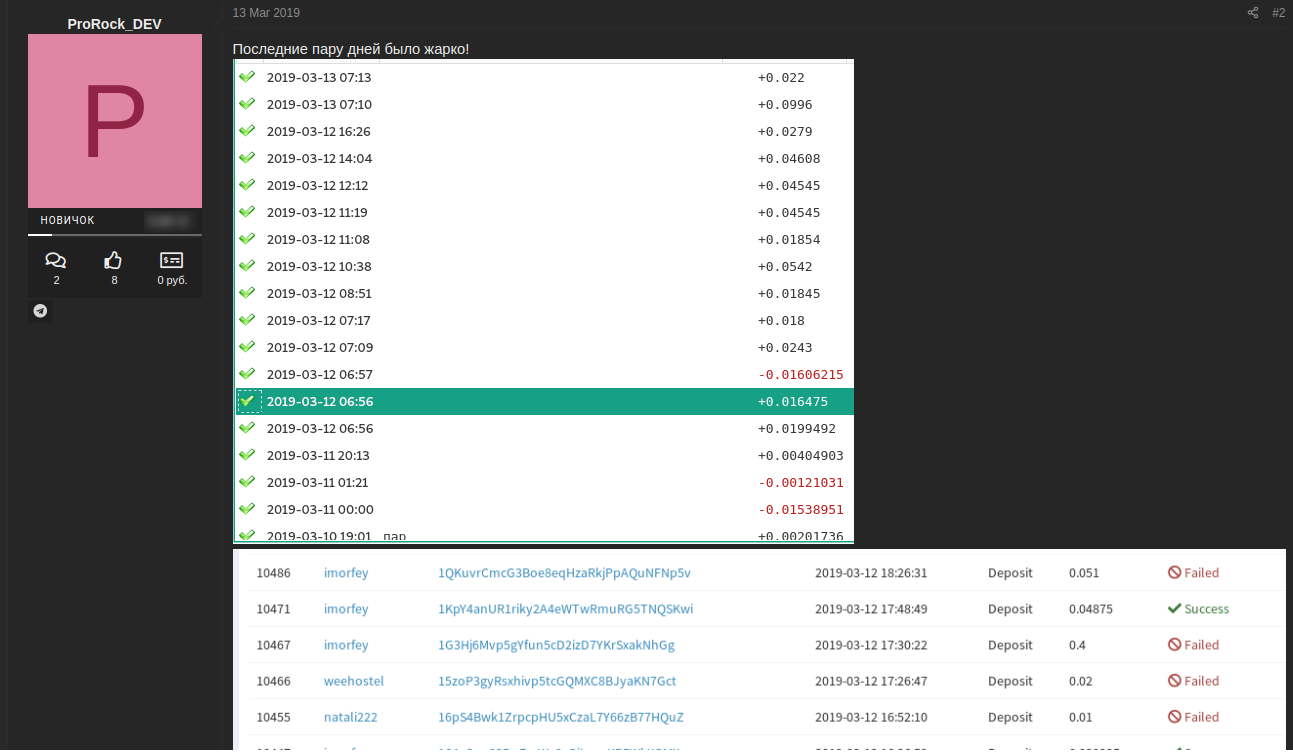
Task: Click the 13 Mar 2019 post date
Action: pos(266,13)
